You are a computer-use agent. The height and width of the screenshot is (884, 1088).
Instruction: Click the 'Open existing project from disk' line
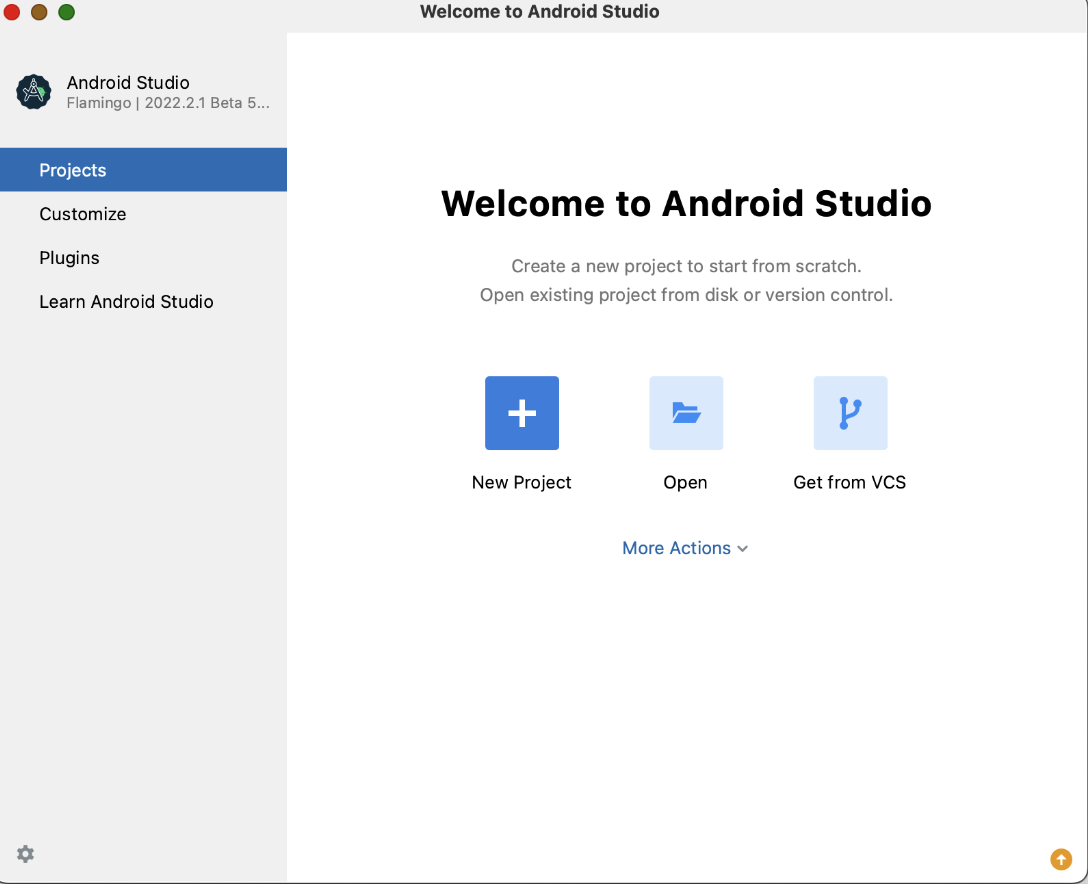pos(686,295)
